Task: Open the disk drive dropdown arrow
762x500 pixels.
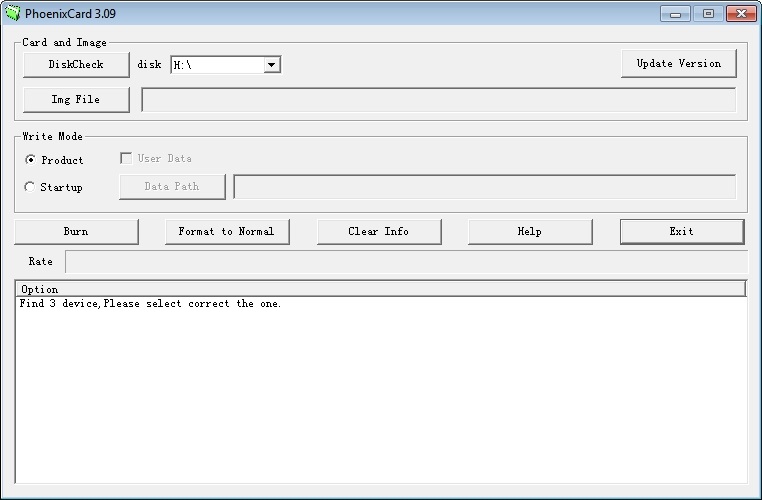Action: [x=272, y=65]
